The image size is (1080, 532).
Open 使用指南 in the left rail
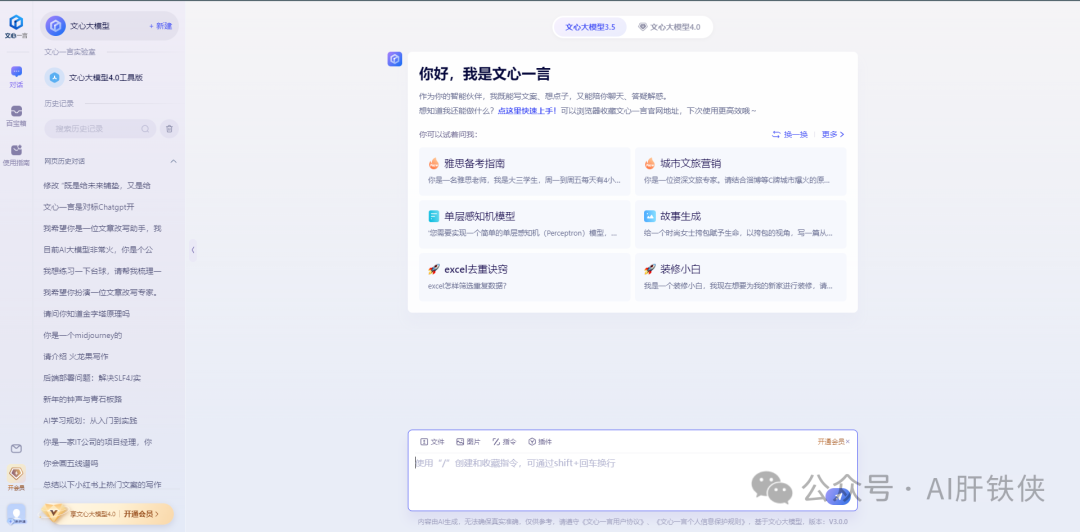pyautogui.click(x=16, y=155)
